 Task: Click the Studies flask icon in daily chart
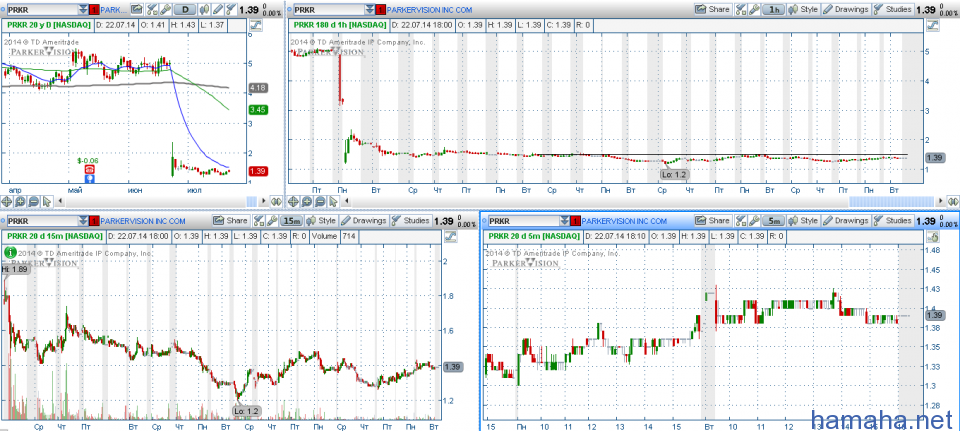(231, 9)
